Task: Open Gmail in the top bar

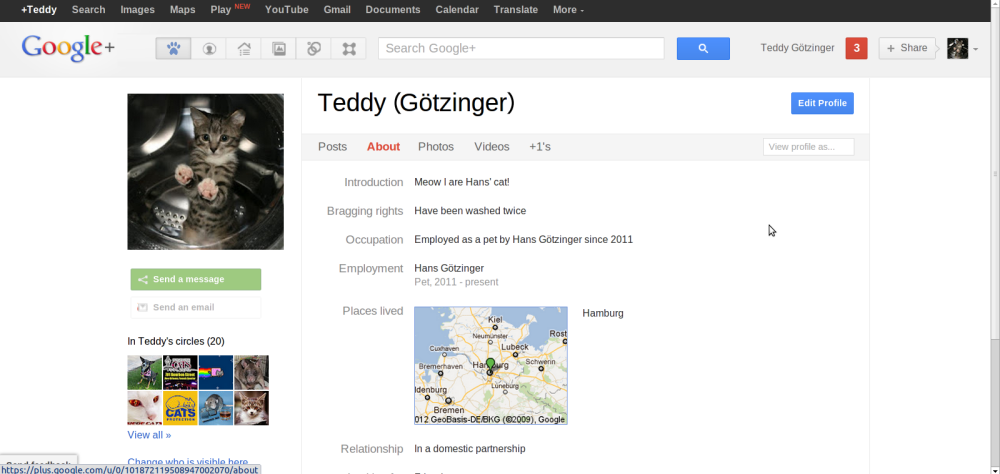Action: pyautogui.click(x=337, y=10)
